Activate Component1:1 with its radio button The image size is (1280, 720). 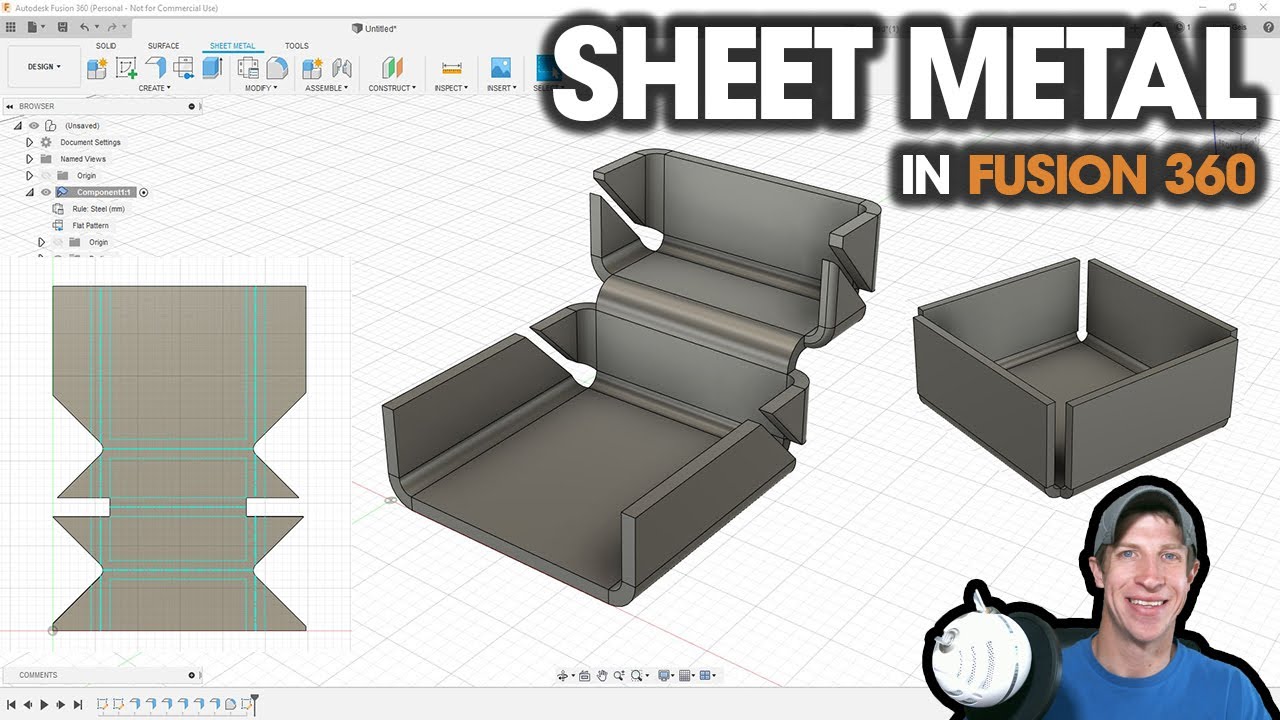coord(144,192)
